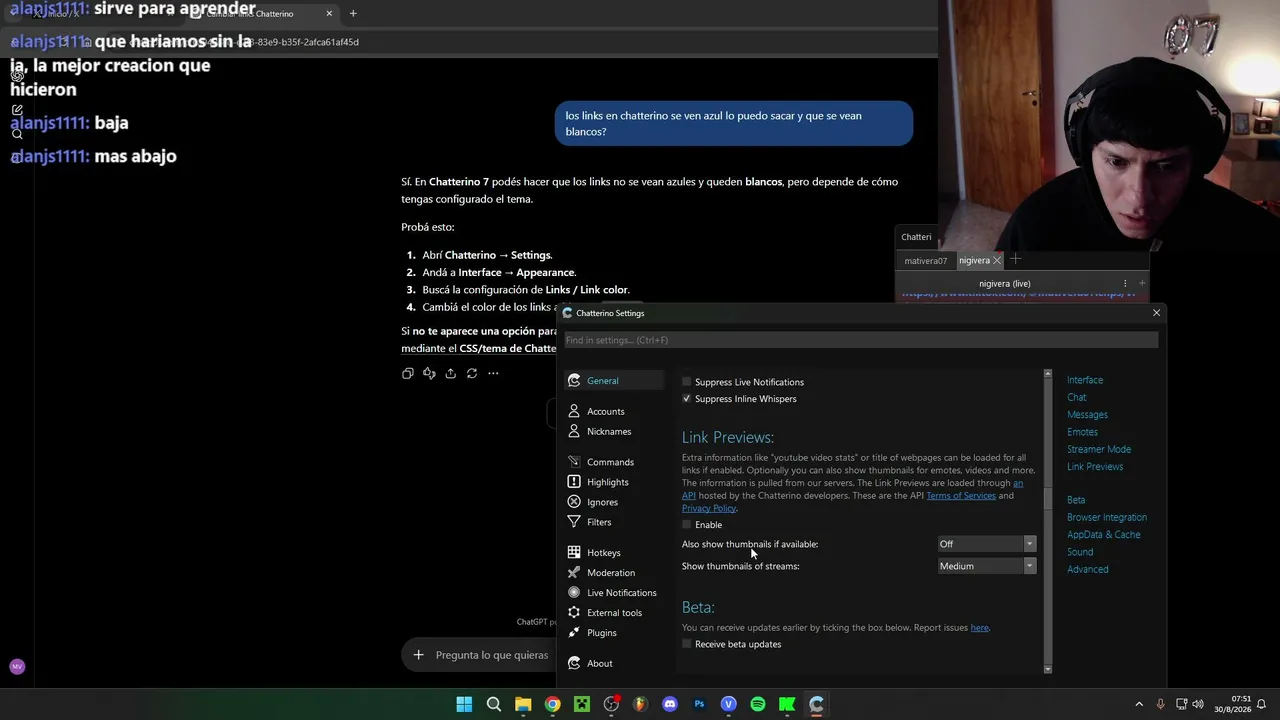This screenshot has height=720, width=1280.
Task: Enable Link Previews checkbox
Action: point(687,525)
